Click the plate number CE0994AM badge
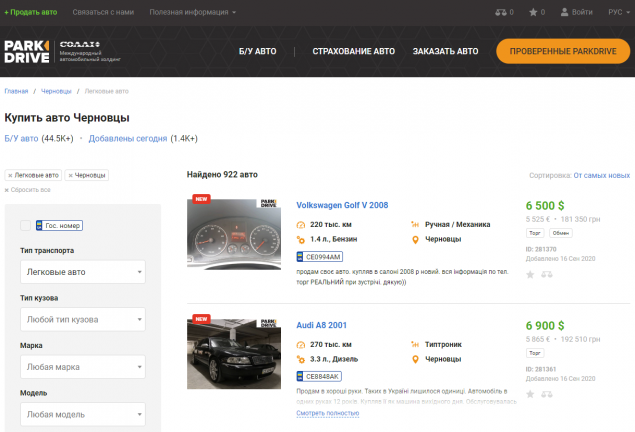 click(320, 257)
